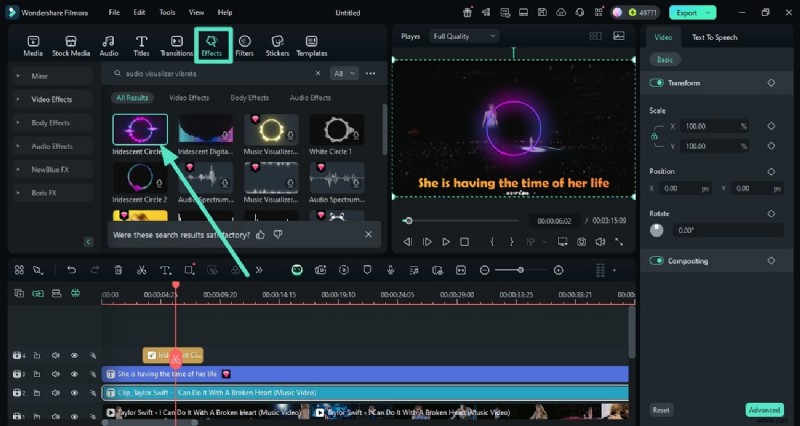Open the Full Quality dropdown
800x426 pixels.
tap(464, 36)
